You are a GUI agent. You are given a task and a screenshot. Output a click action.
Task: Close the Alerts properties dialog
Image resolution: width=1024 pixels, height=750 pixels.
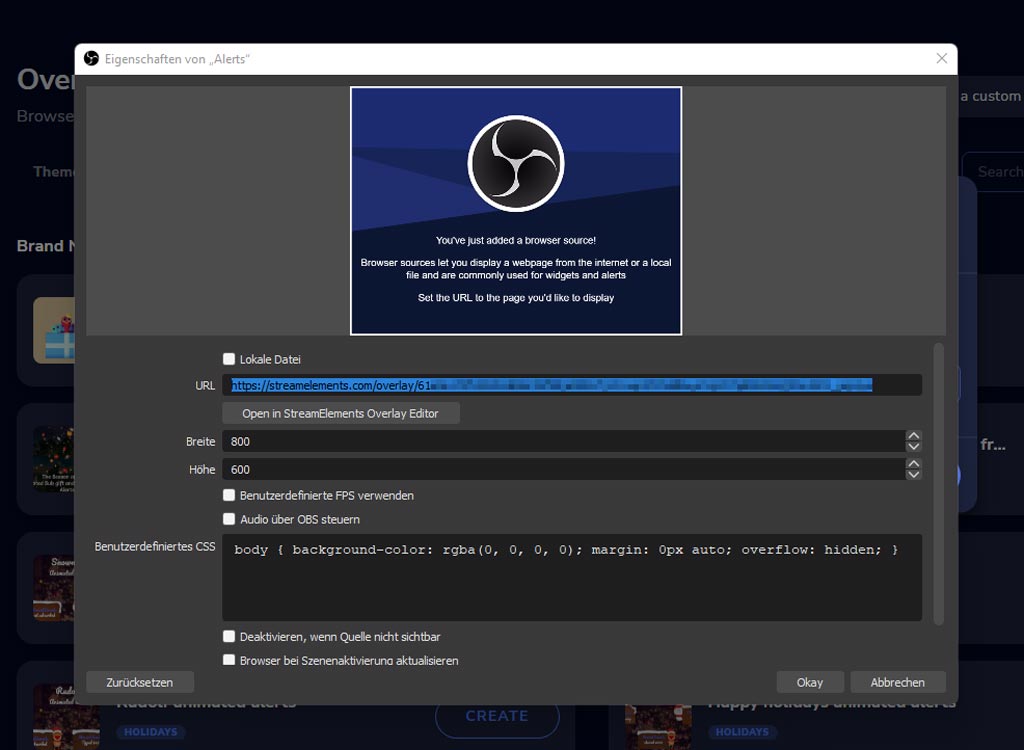tap(941, 59)
